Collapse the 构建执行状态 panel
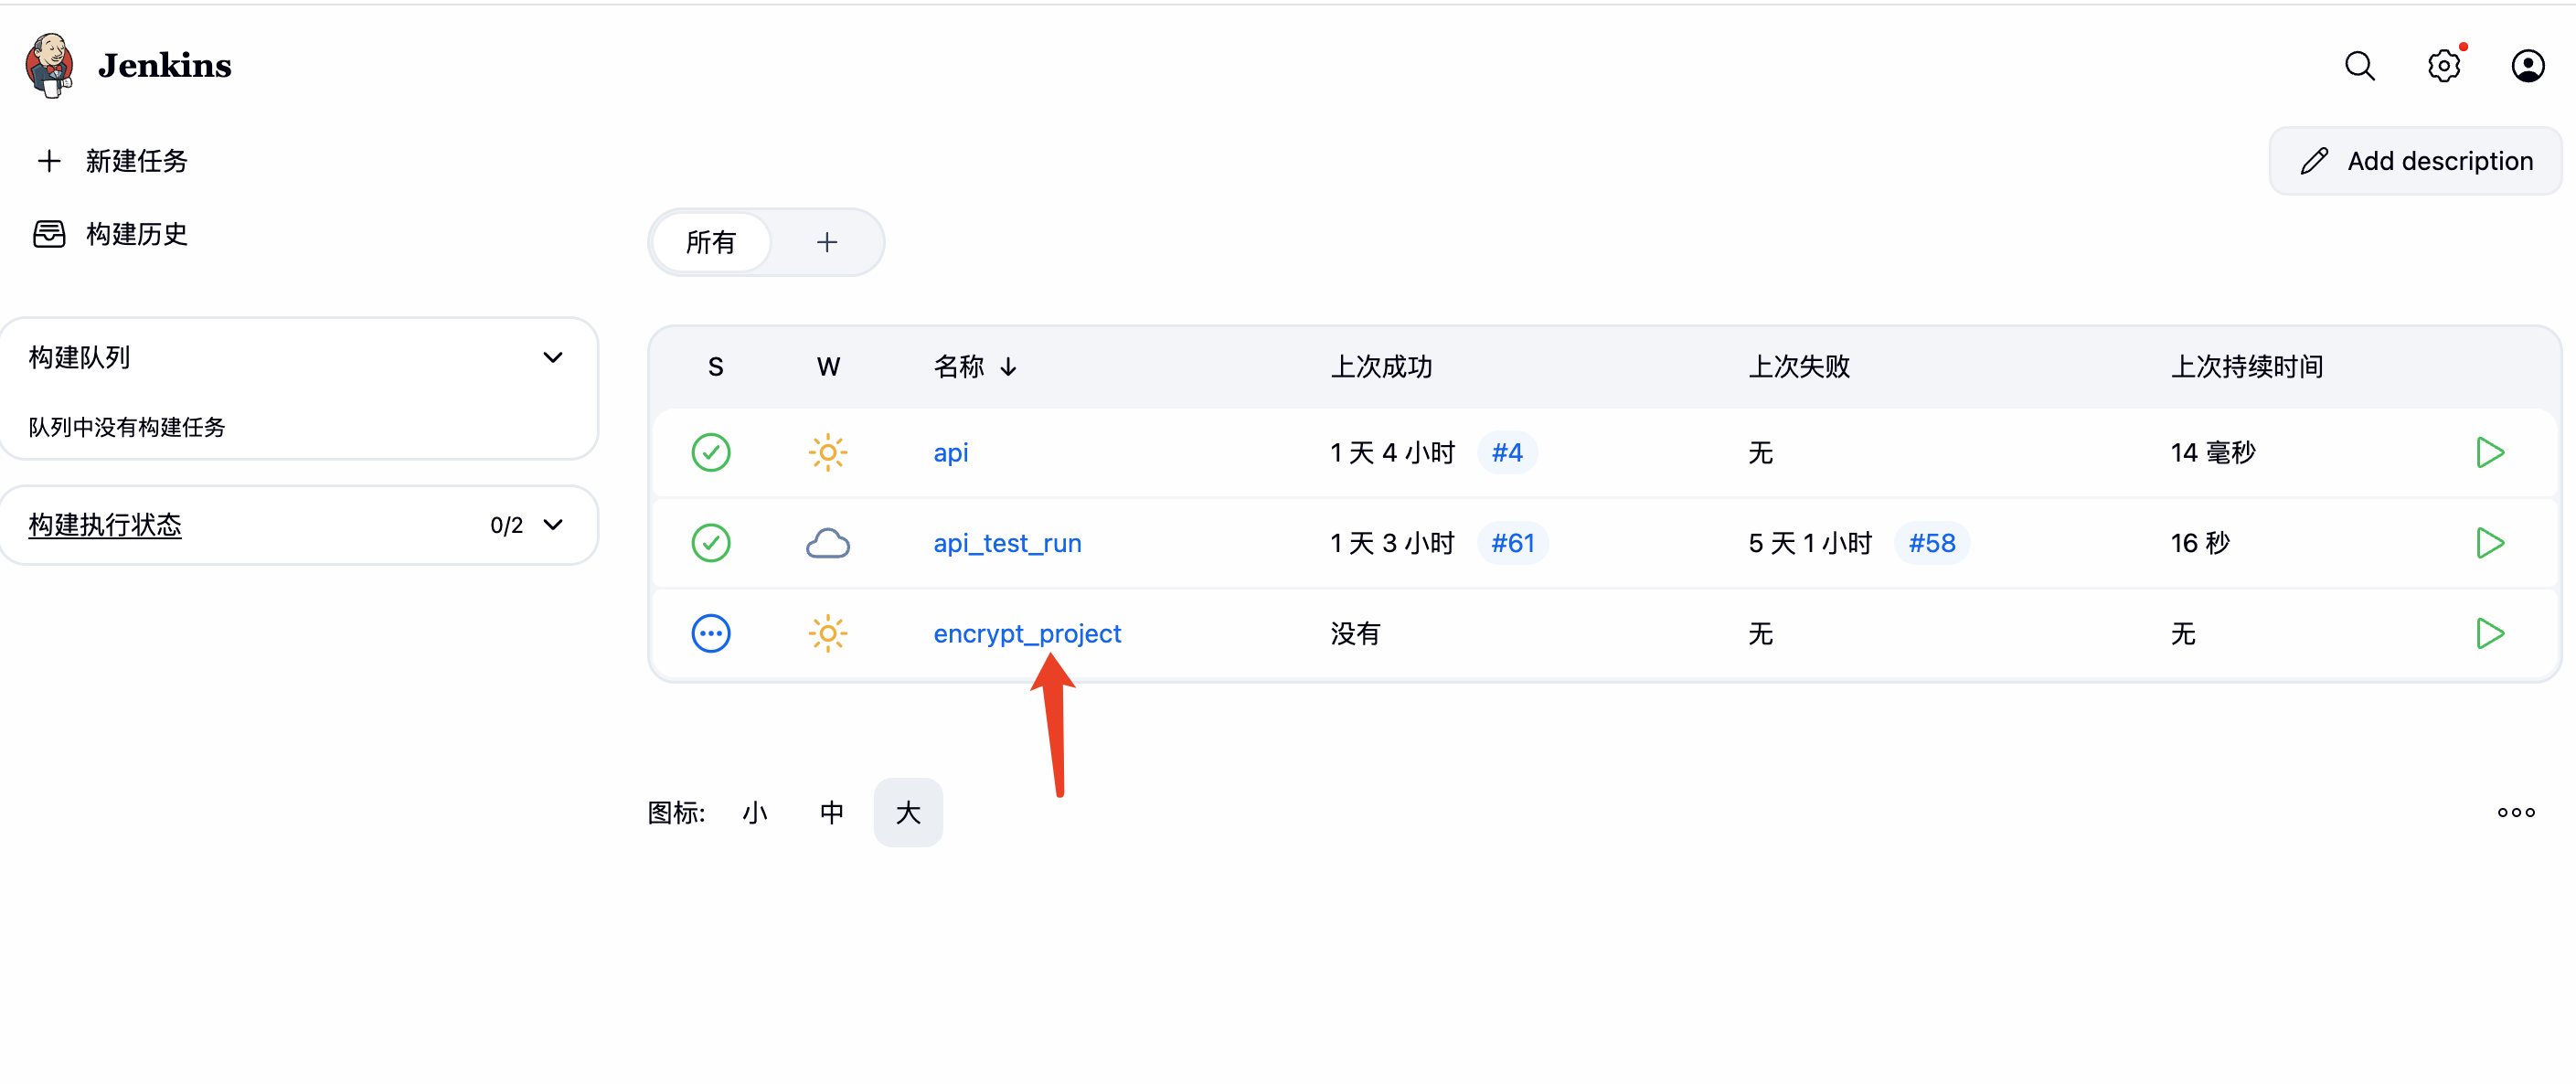This screenshot has height=1084, width=2576. (x=553, y=525)
